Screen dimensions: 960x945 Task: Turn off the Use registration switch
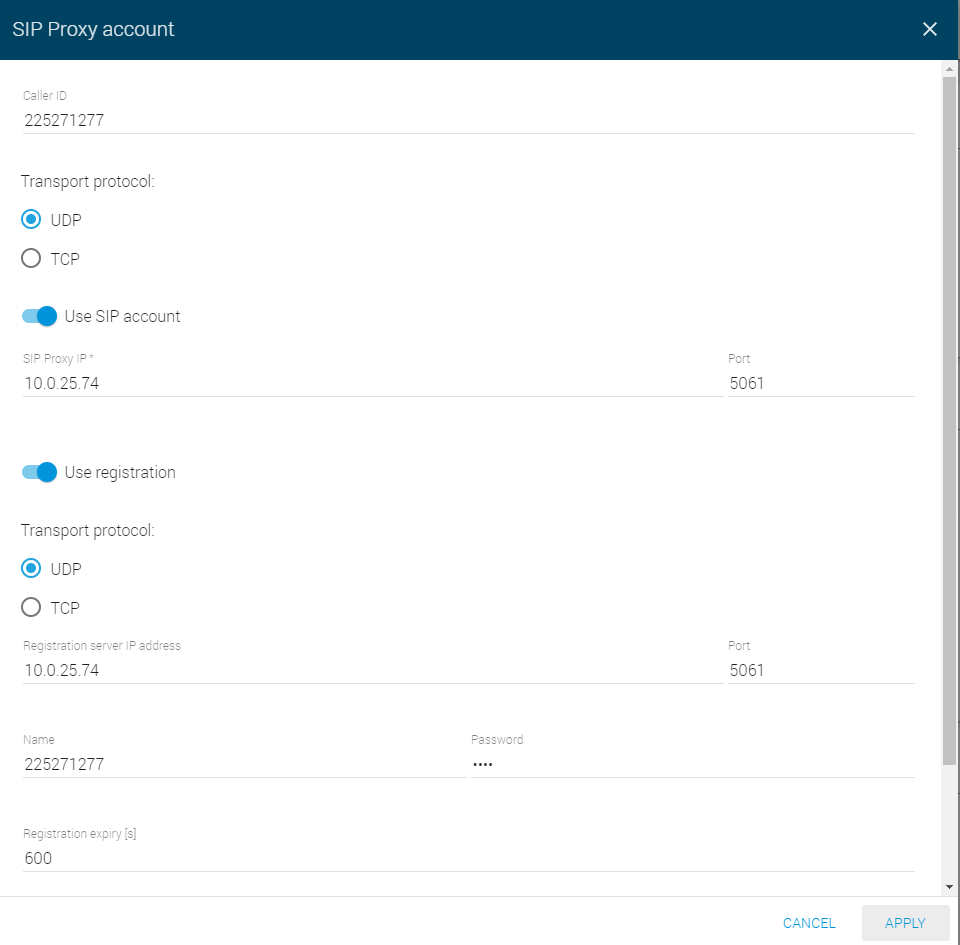[x=39, y=472]
